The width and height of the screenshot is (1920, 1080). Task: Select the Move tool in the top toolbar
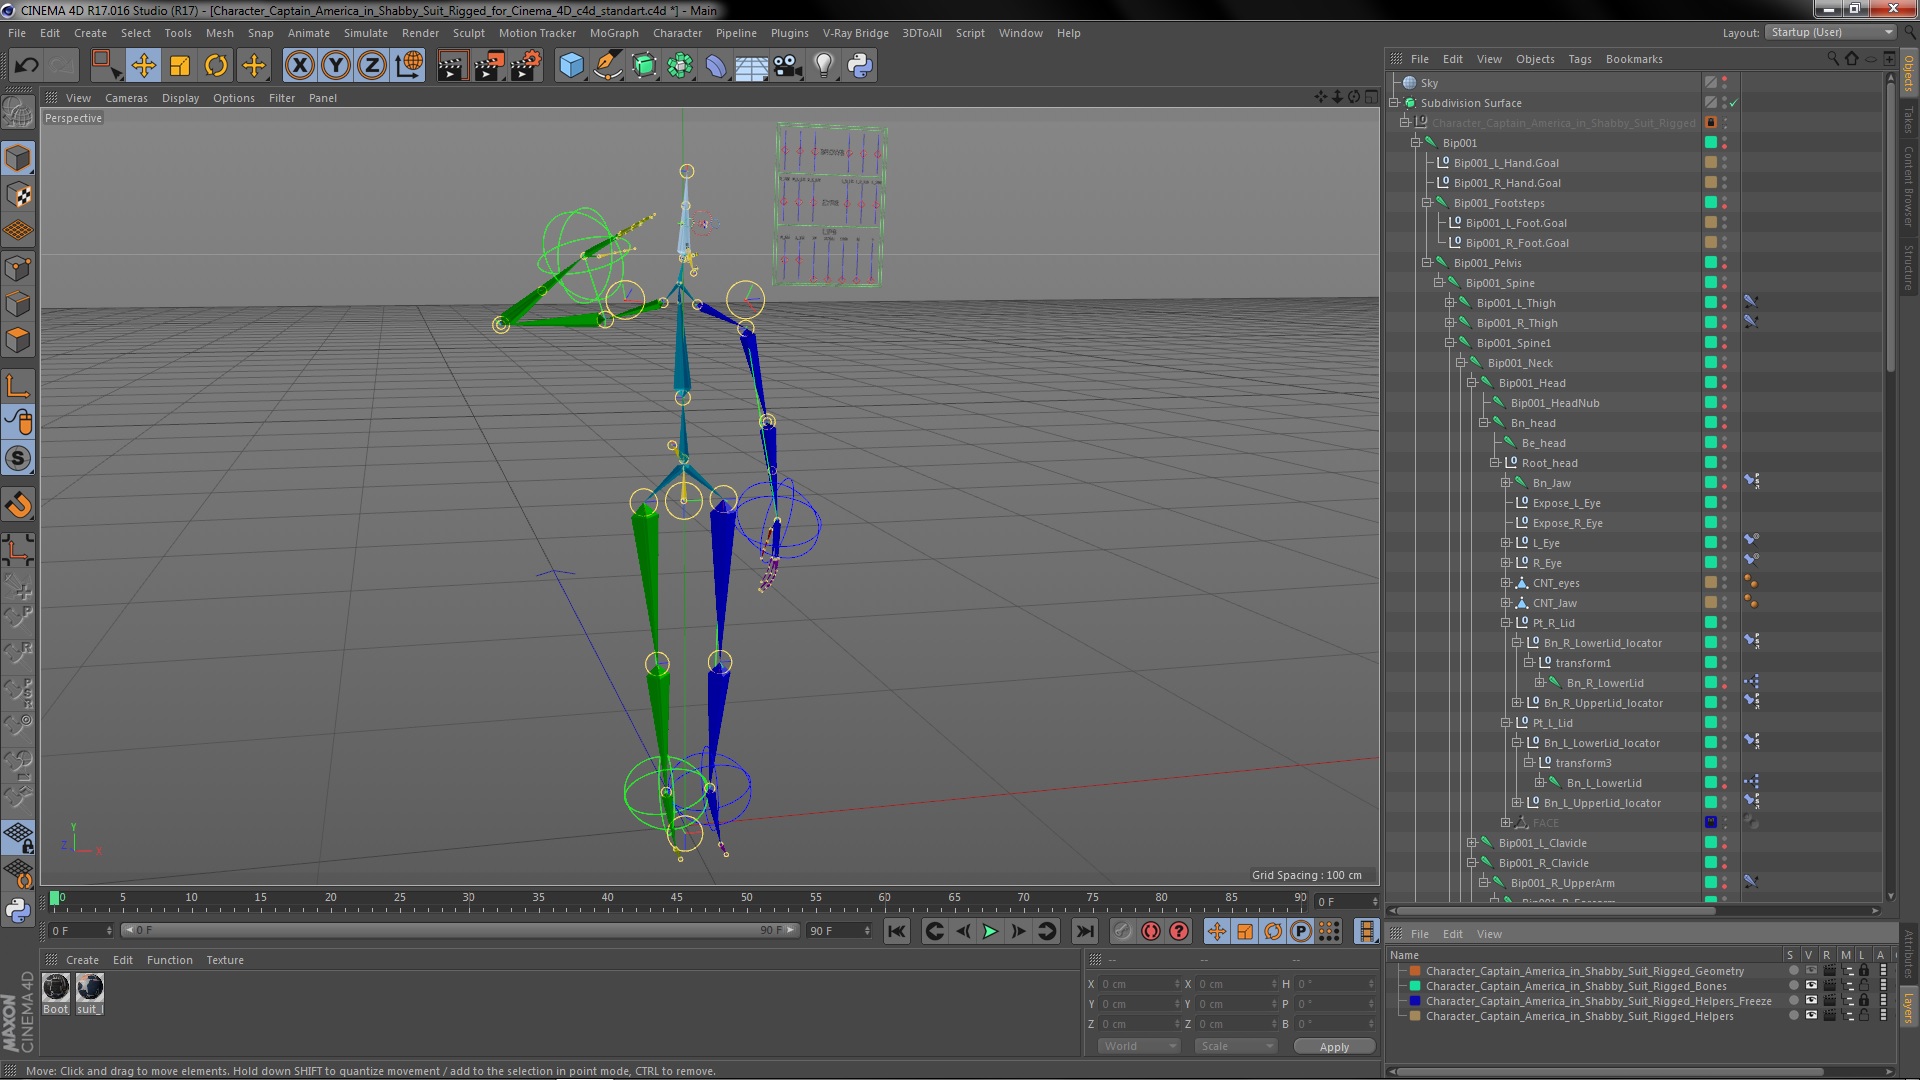(143, 66)
